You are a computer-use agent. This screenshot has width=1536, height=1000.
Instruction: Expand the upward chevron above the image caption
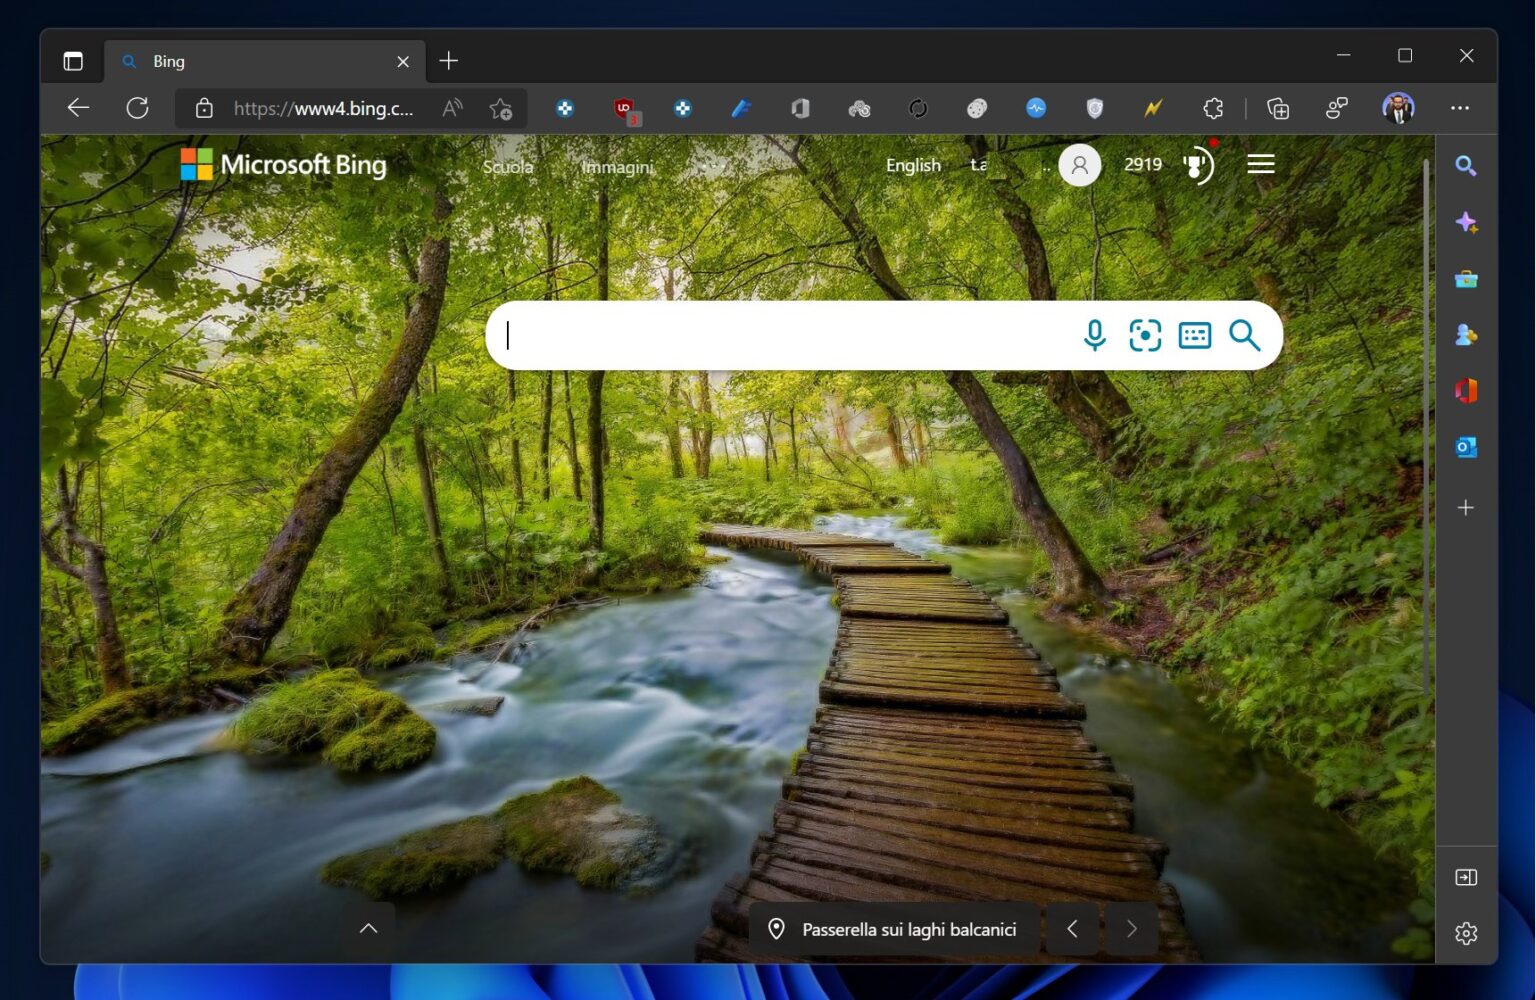click(368, 928)
